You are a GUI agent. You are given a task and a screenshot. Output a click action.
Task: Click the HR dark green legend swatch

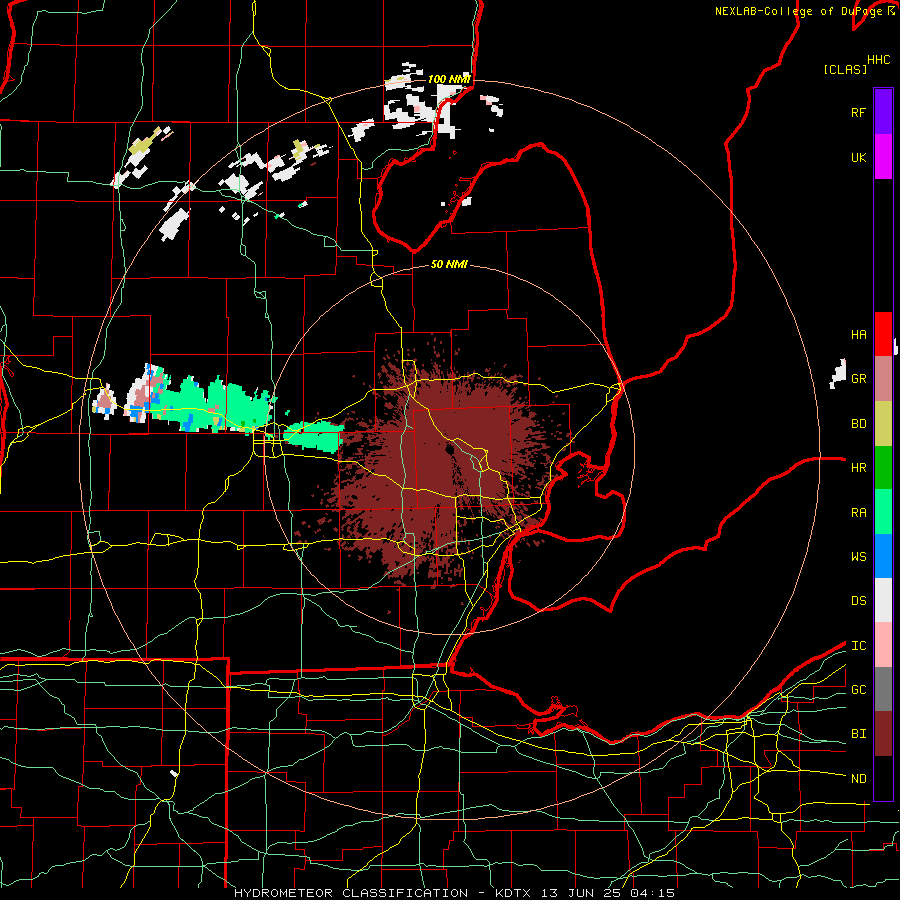point(883,468)
